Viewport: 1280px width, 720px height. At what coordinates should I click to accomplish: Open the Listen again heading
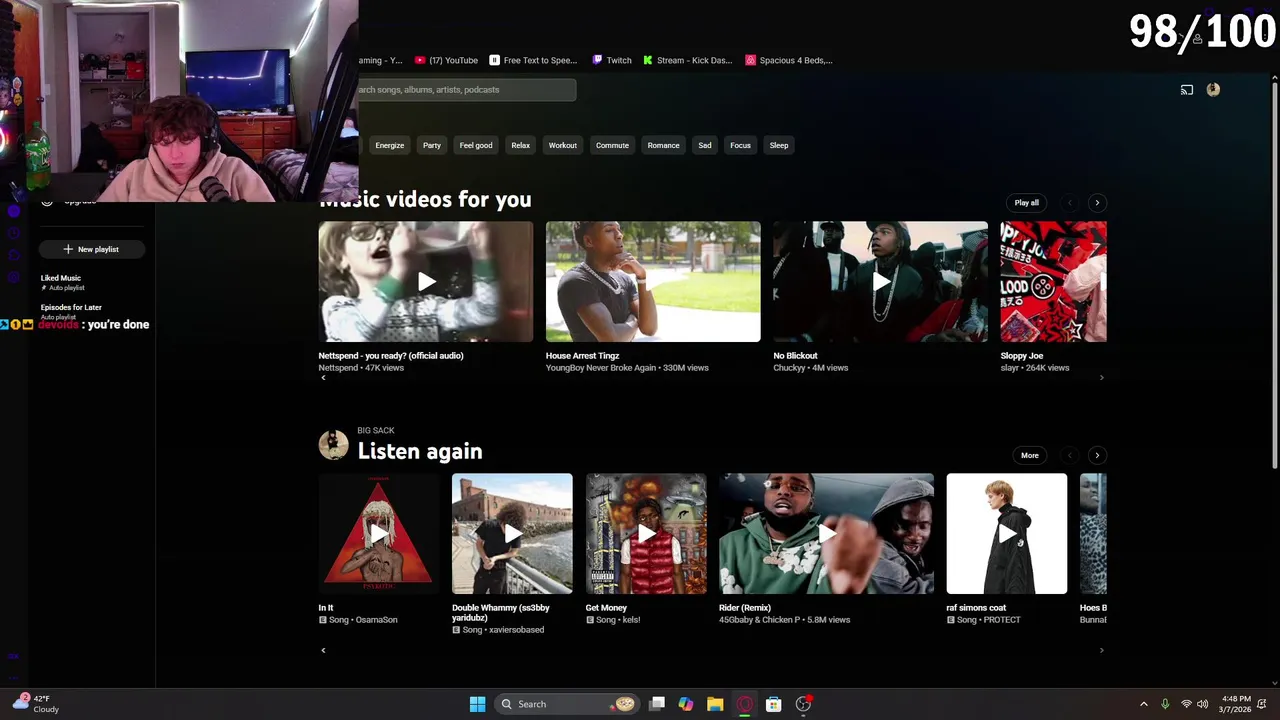[x=420, y=452]
